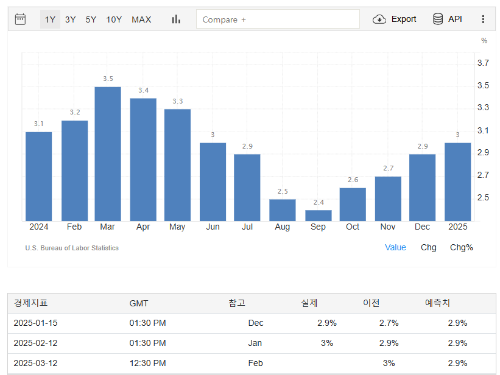Click the 12:30 PM time cell
This screenshot has height=375, width=500.
coord(148,363)
